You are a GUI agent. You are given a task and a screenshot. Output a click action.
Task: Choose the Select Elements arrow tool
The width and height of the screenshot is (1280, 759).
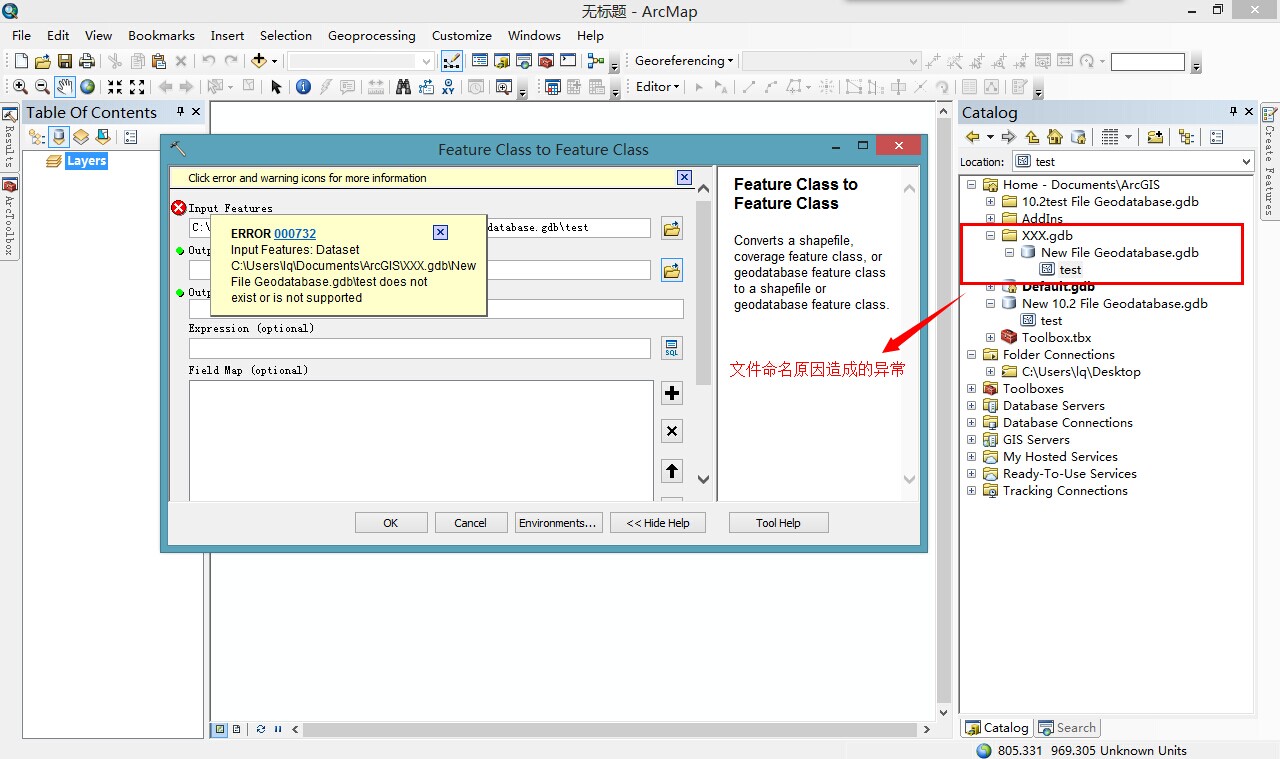coord(277,87)
